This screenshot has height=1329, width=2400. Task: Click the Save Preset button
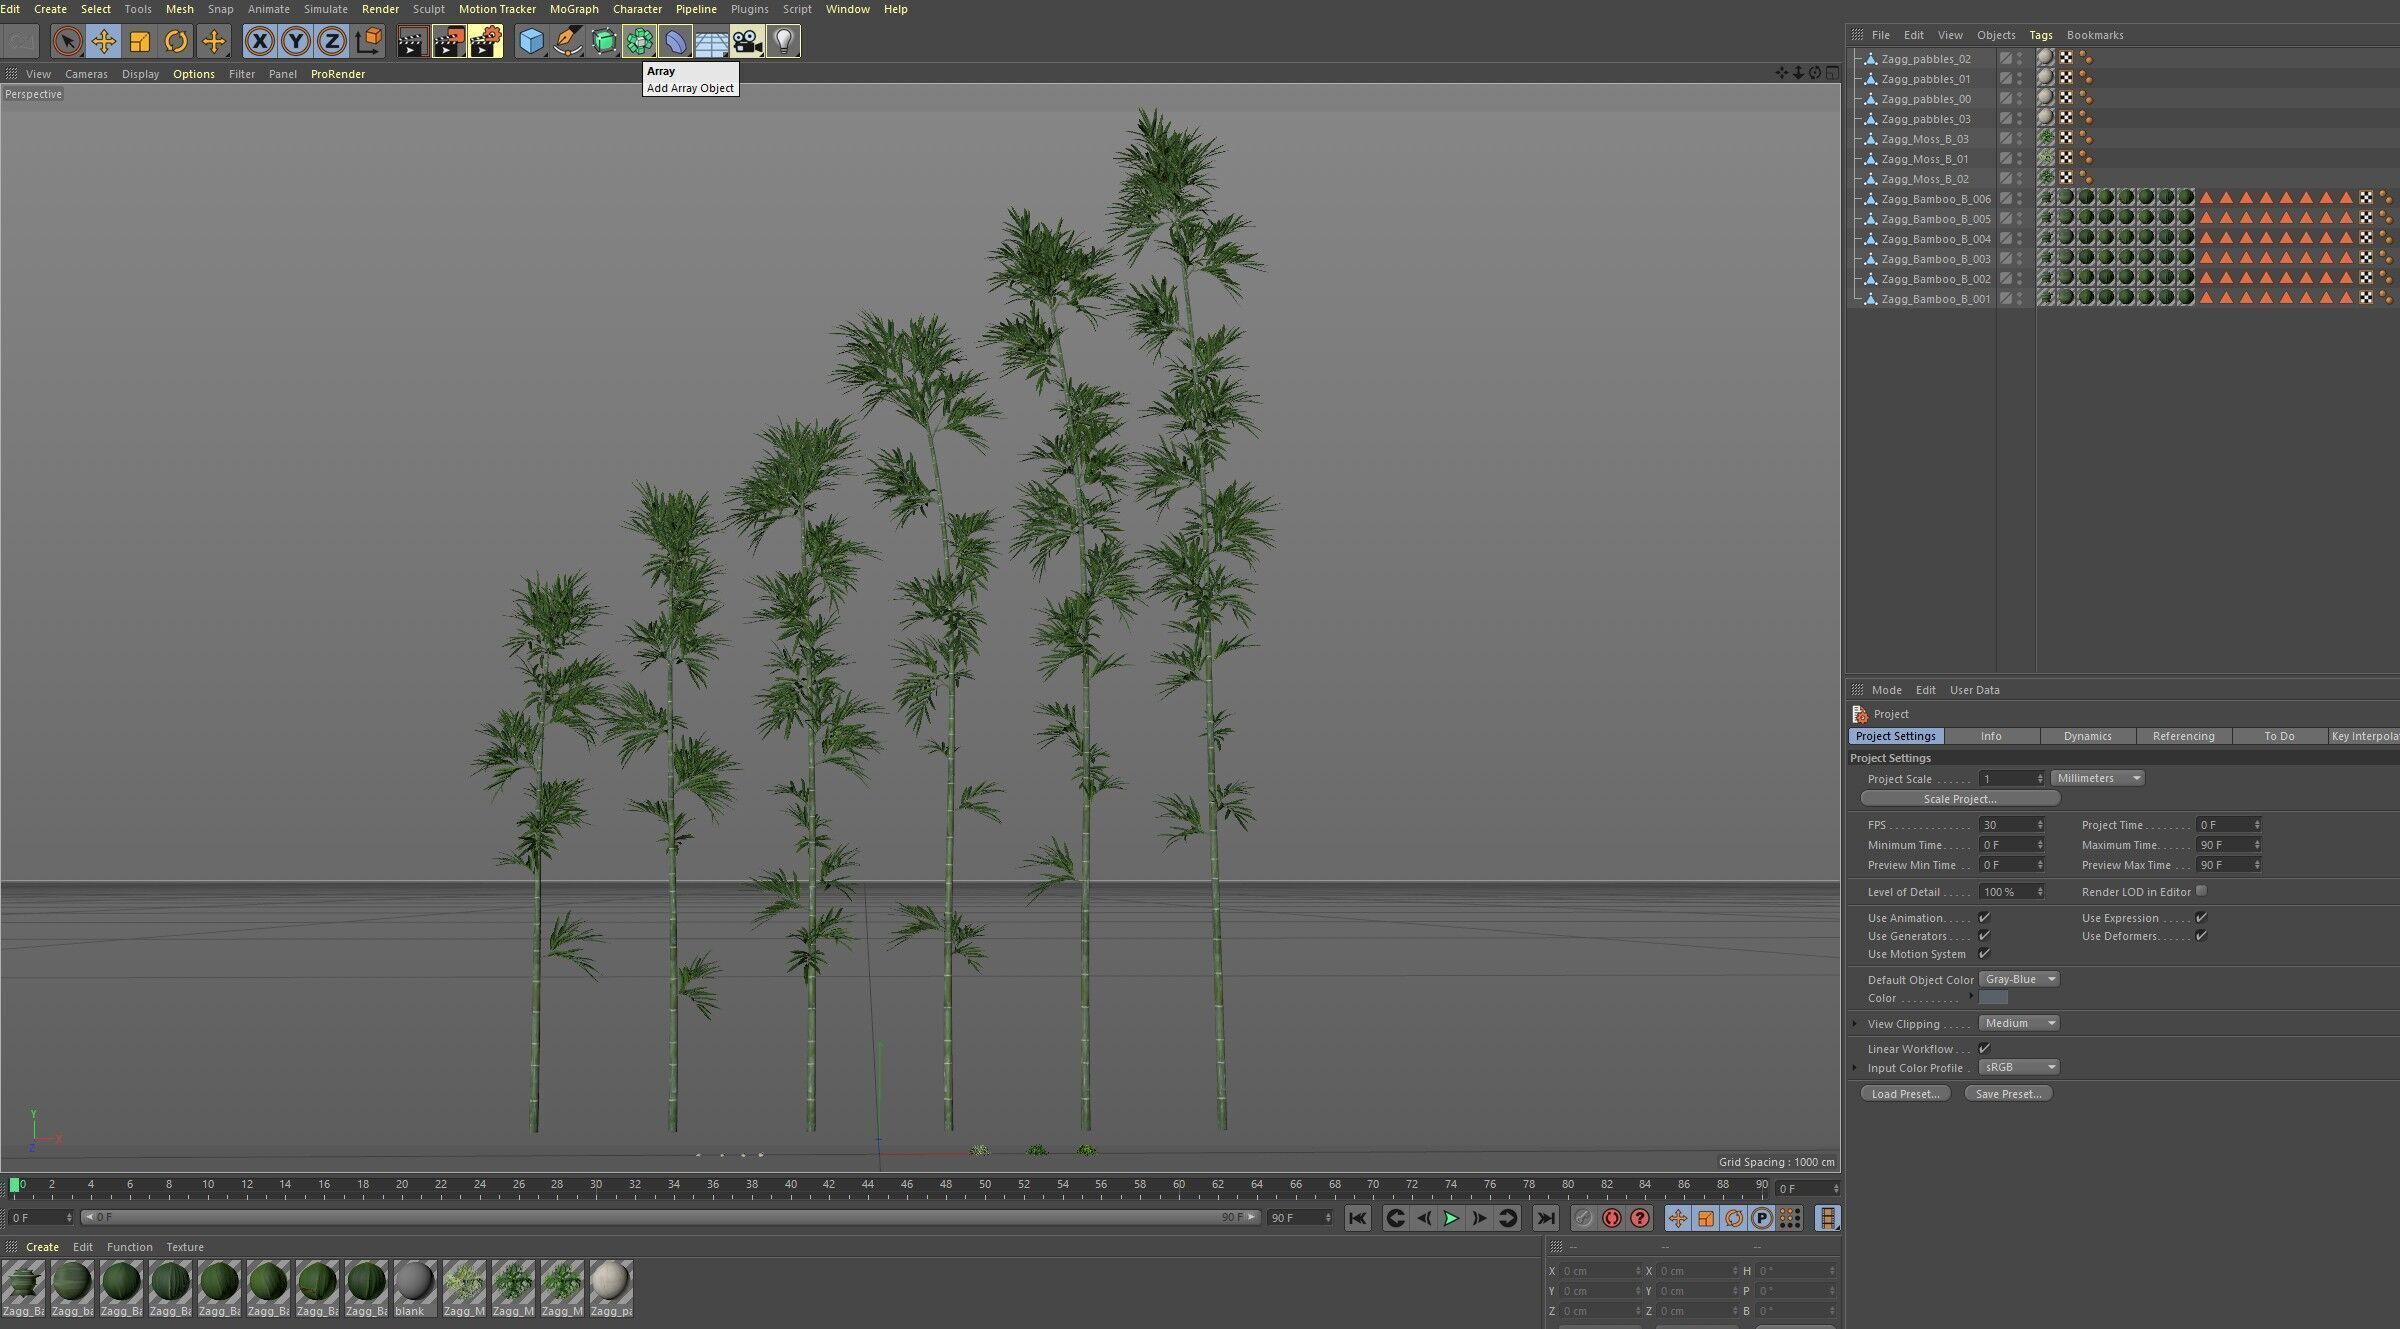(x=2009, y=1094)
